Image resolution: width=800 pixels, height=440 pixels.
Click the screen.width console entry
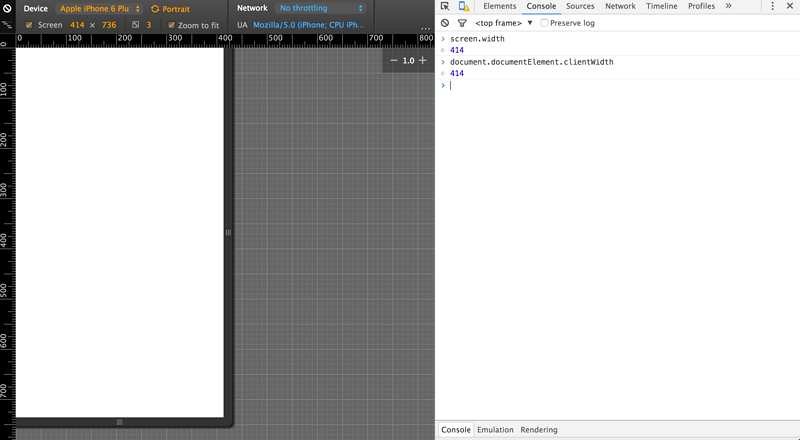tap(477, 39)
